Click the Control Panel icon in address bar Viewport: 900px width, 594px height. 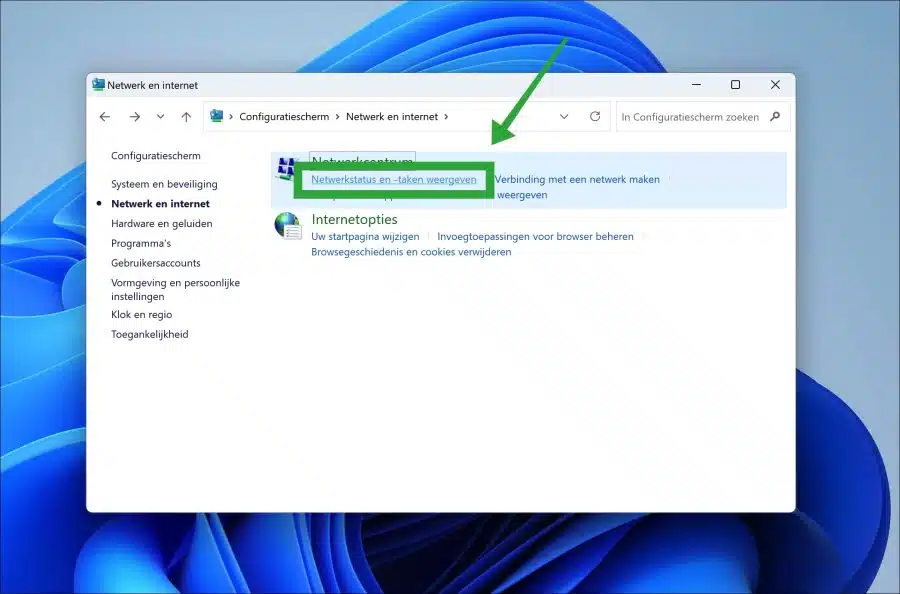(216, 116)
